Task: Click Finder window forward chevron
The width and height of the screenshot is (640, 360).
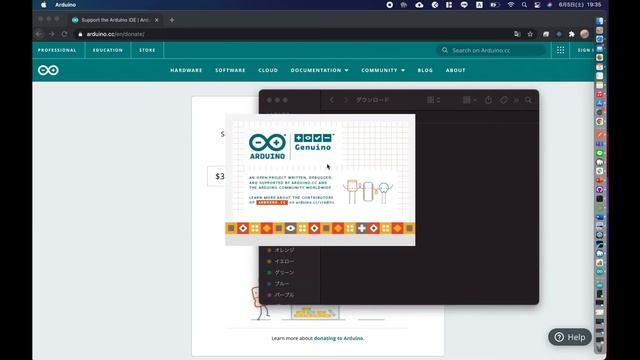Action: click(345, 100)
